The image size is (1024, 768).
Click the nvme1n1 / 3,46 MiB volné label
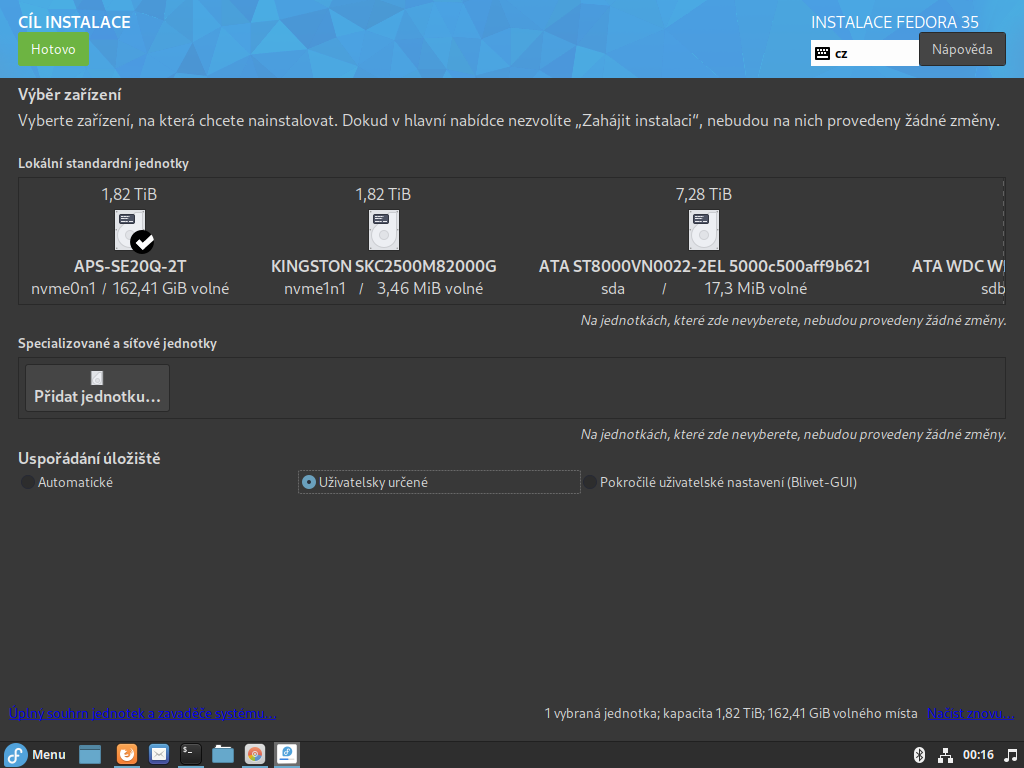[x=383, y=289]
